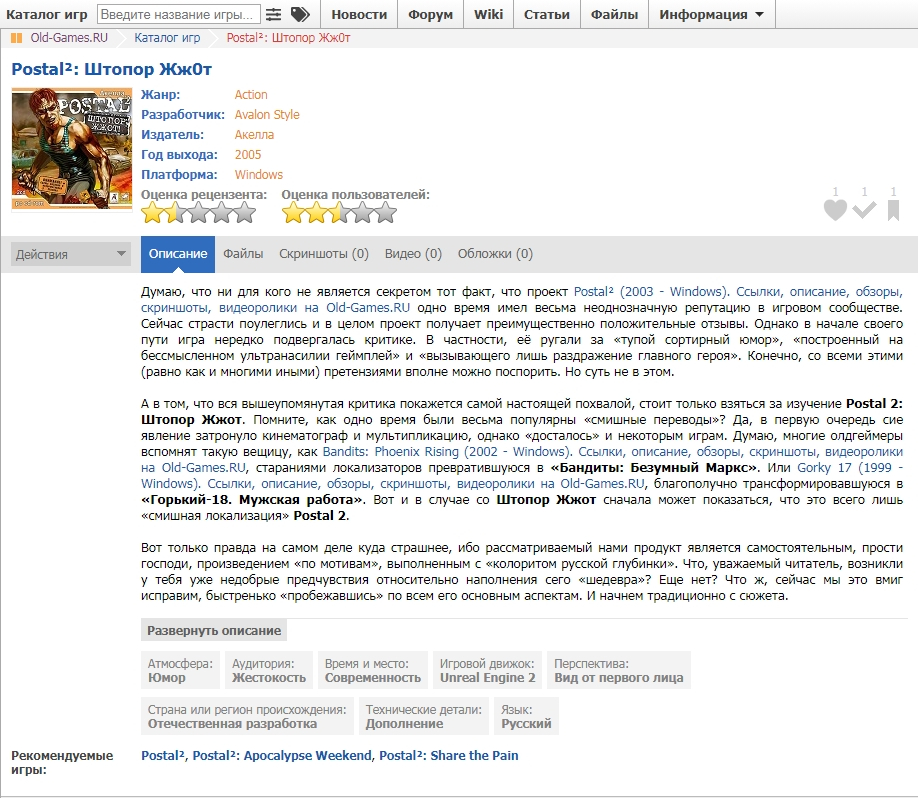This screenshot has width=918, height=798.
Task: Click the orange Old-Games.RU breadcrumb icon
Action: [16, 38]
